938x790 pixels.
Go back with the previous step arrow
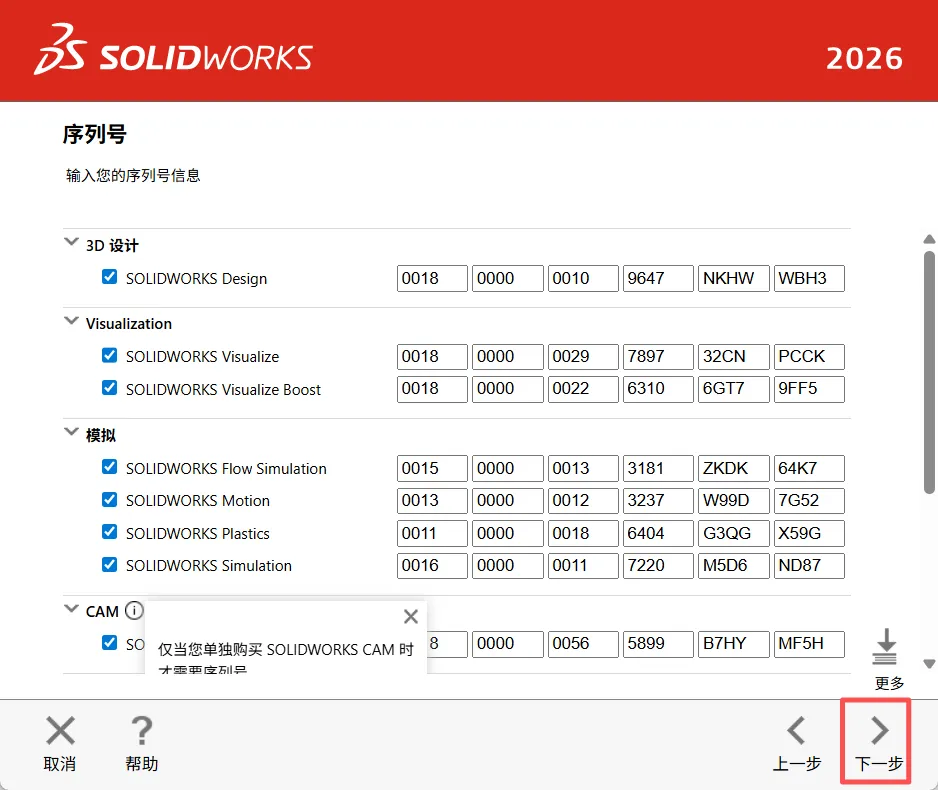(x=796, y=730)
